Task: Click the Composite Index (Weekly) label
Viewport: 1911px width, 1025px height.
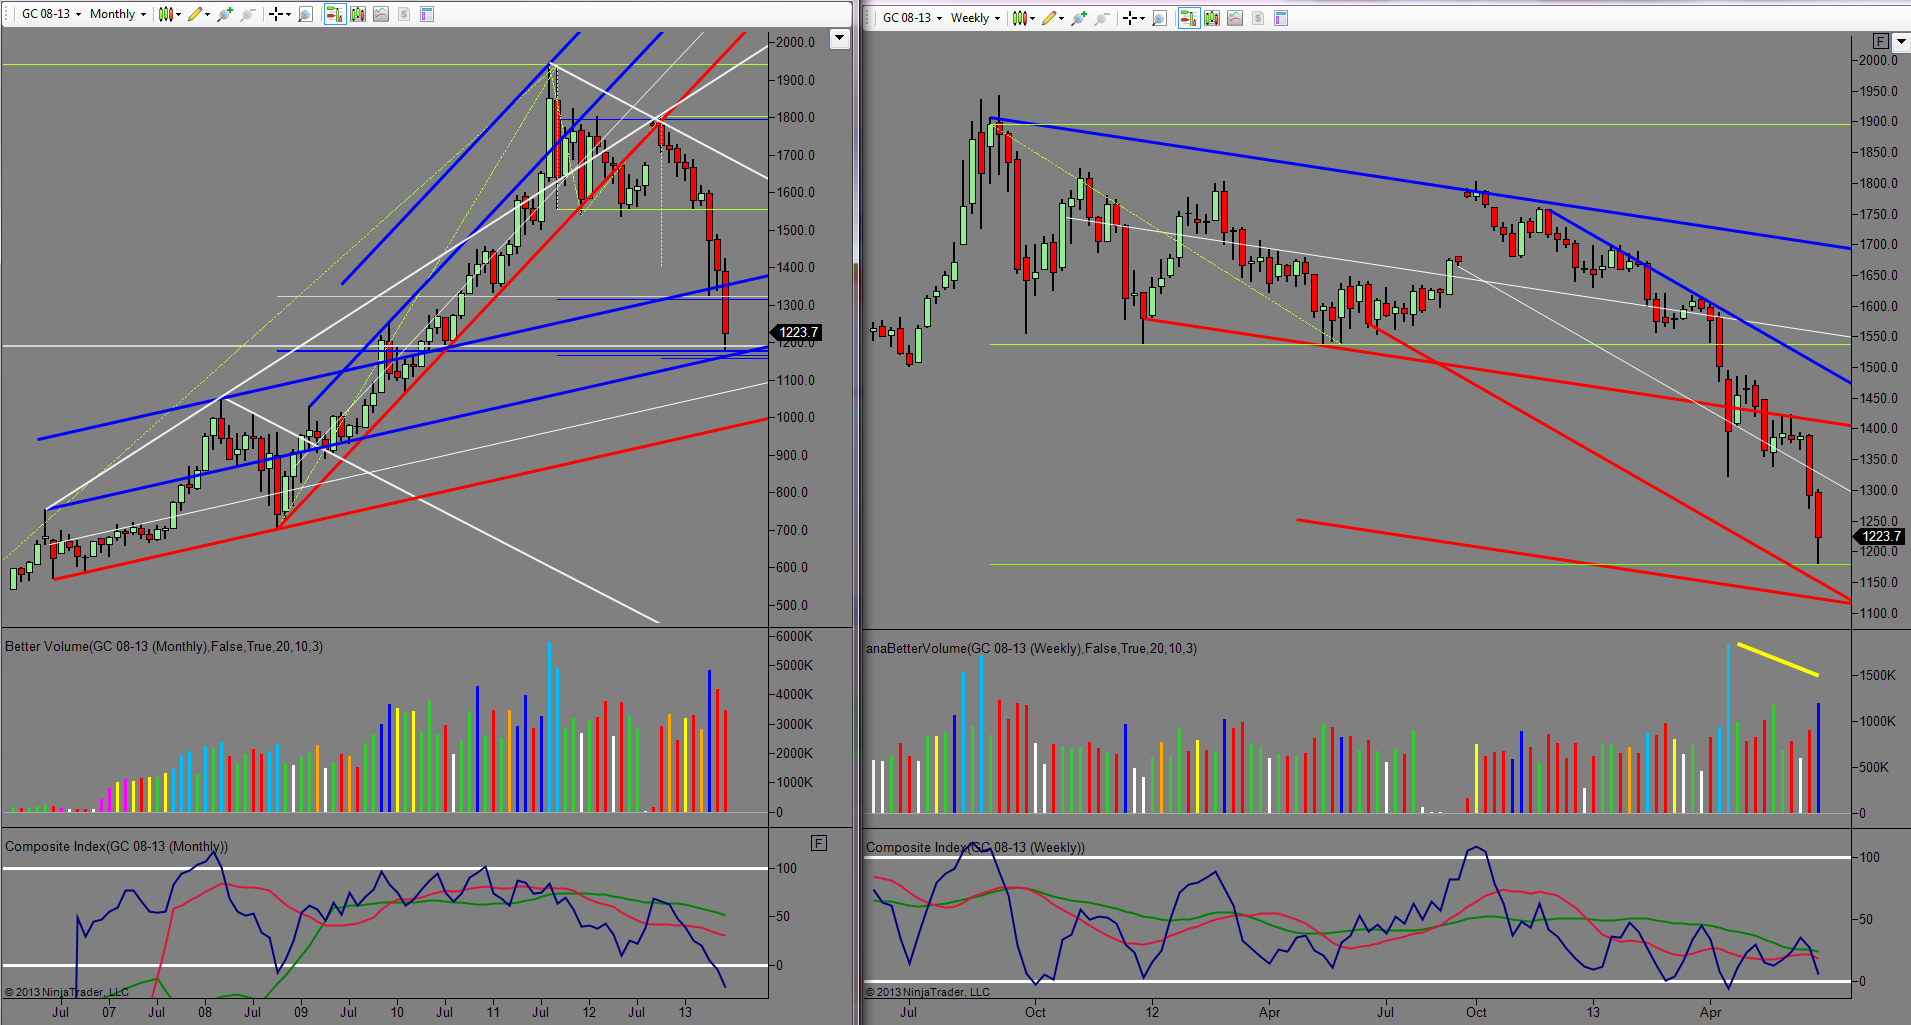Action: pyautogui.click(x=975, y=847)
